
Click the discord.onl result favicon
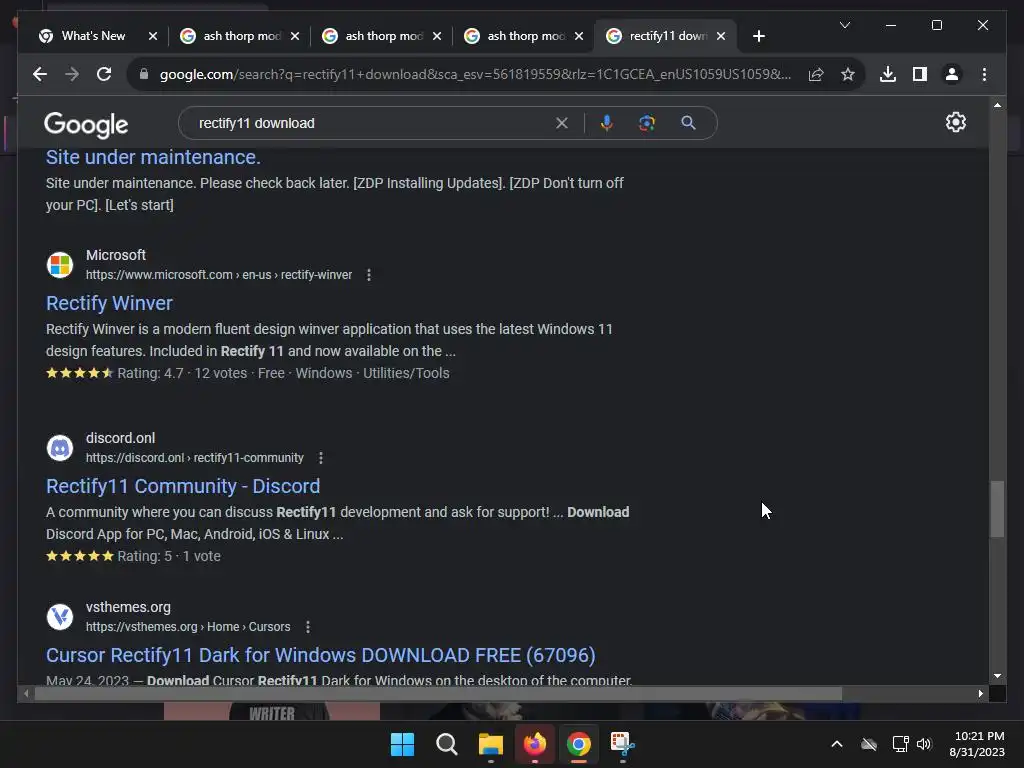click(x=60, y=447)
